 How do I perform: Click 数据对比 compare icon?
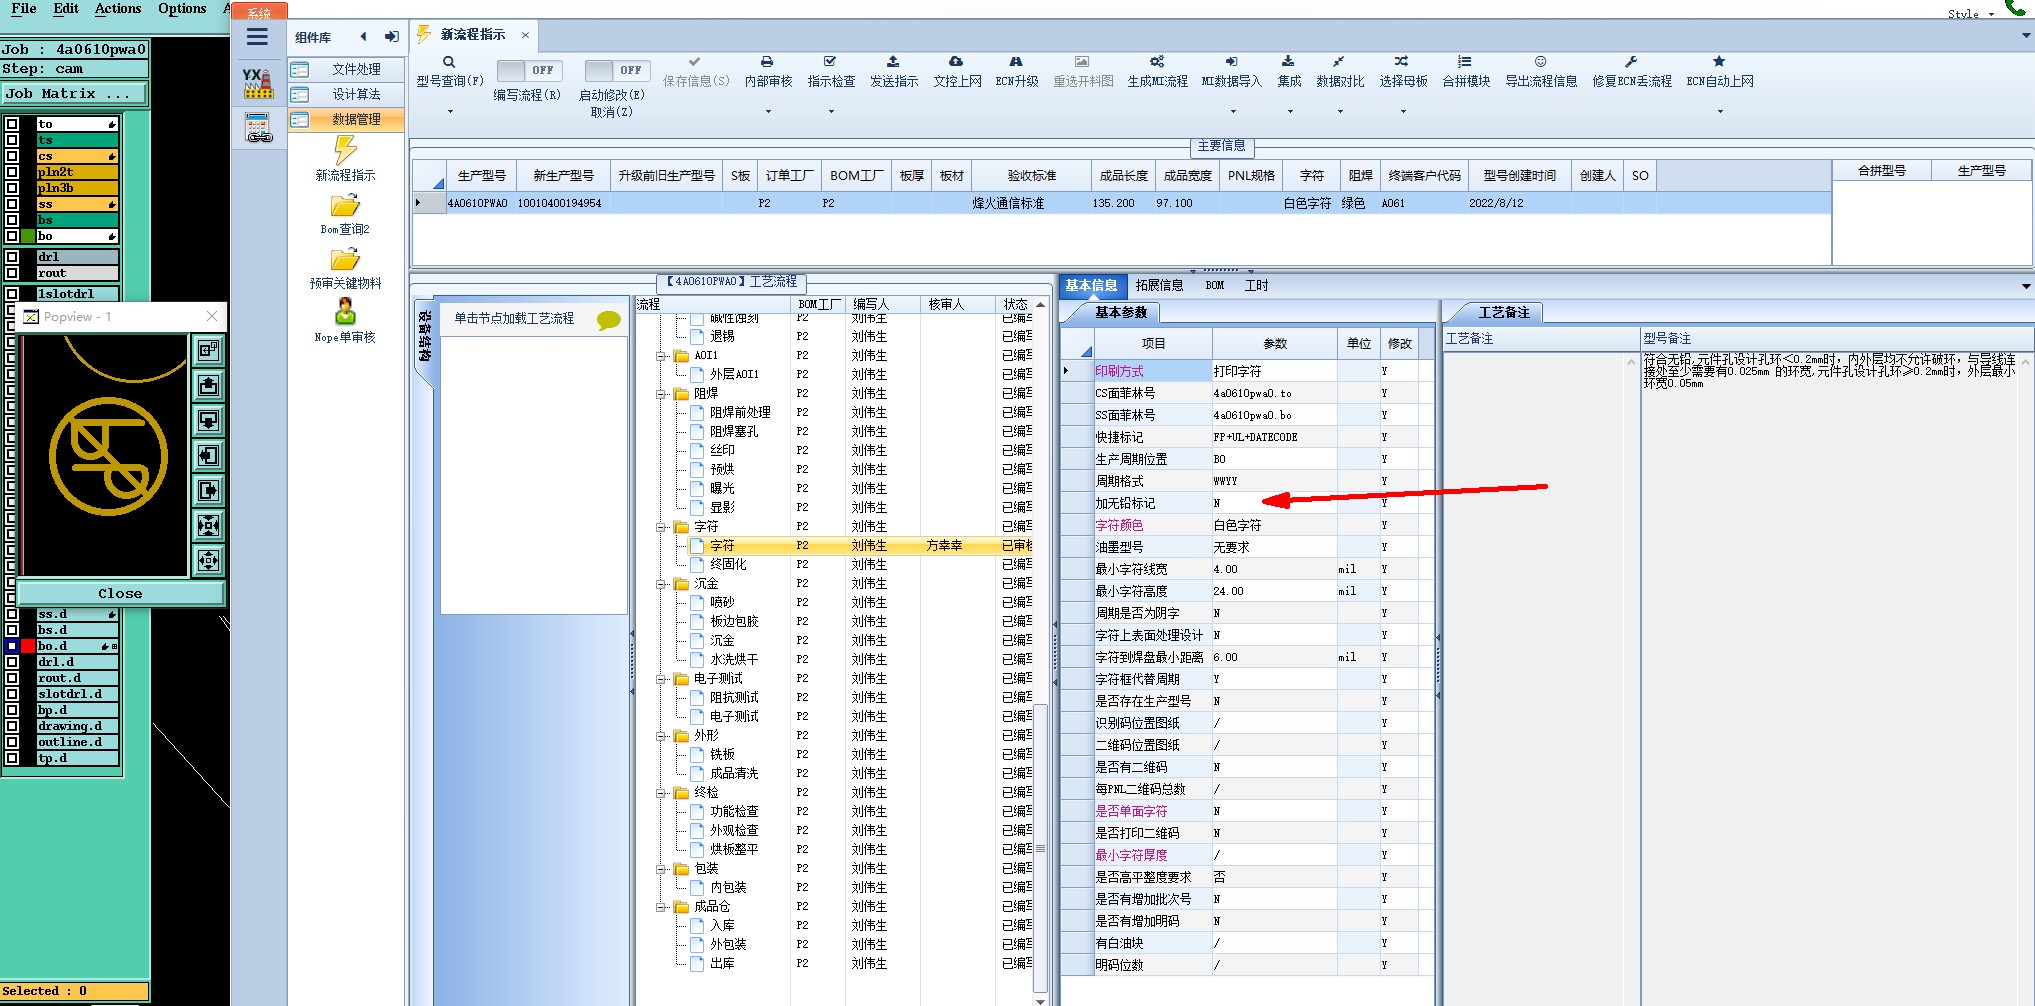[1339, 62]
